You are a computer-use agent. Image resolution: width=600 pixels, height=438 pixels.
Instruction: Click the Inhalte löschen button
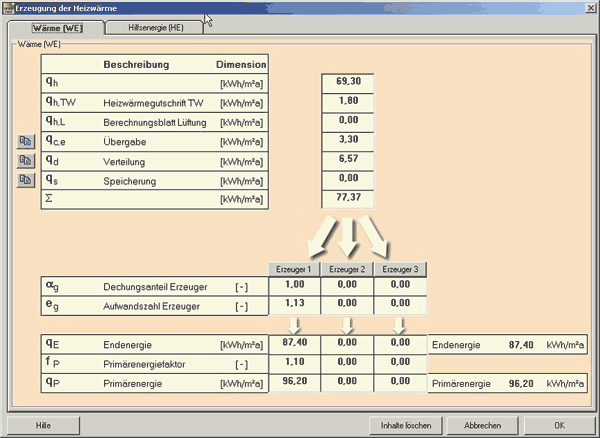406,424
